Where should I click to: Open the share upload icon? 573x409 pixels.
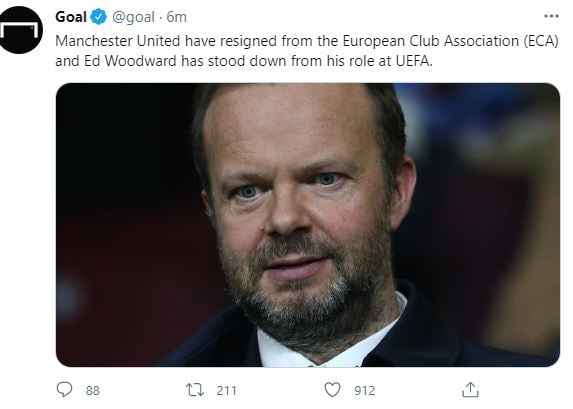[470, 390]
